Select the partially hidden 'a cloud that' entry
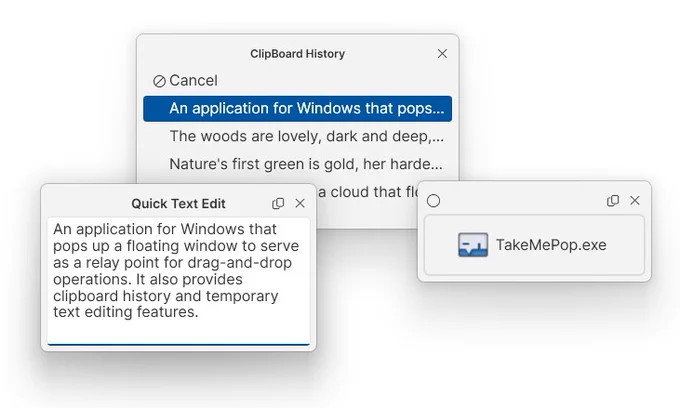 (x=367, y=192)
